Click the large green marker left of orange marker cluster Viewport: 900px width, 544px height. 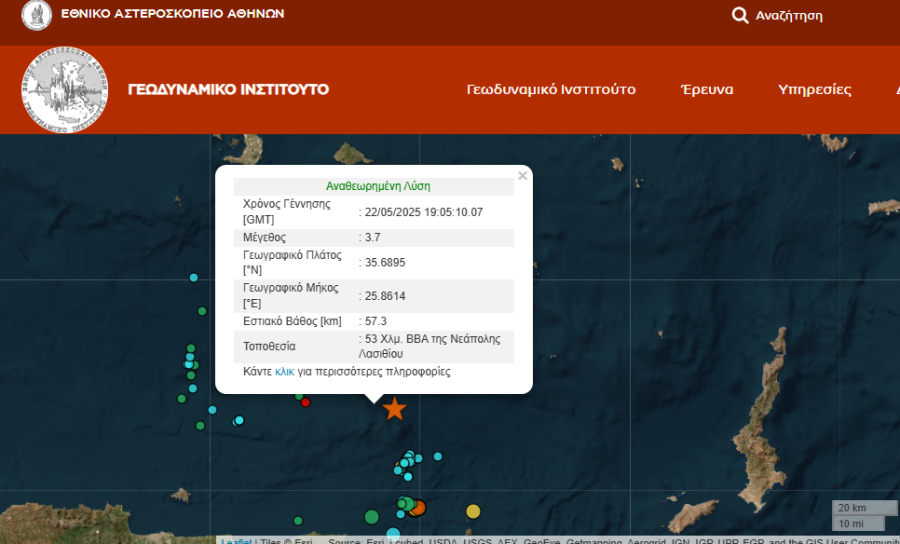[x=372, y=517]
